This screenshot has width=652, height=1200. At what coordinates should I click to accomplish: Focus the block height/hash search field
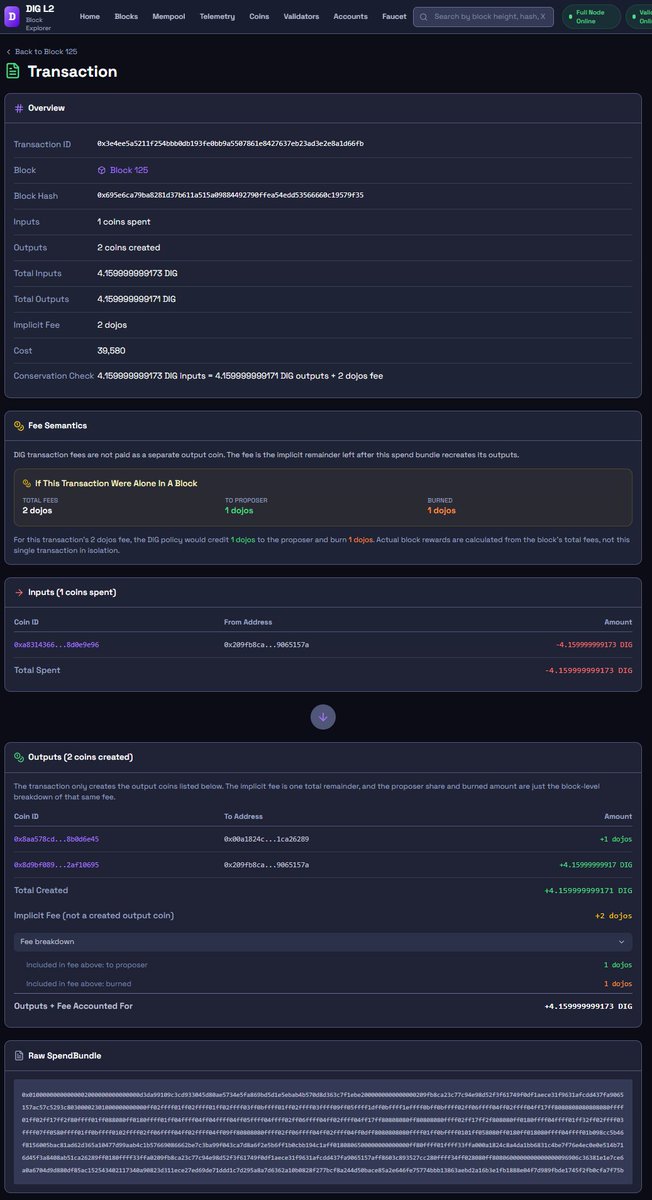[x=483, y=17]
